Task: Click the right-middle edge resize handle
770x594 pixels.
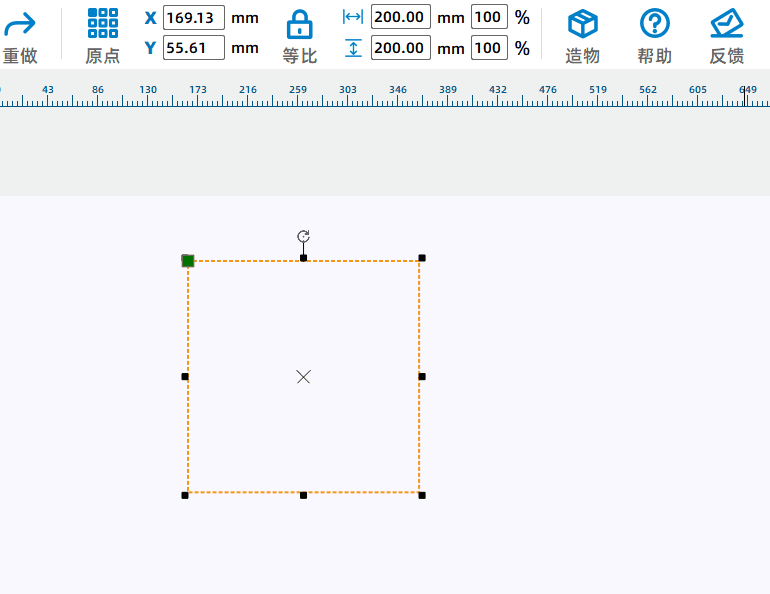Action: click(422, 377)
